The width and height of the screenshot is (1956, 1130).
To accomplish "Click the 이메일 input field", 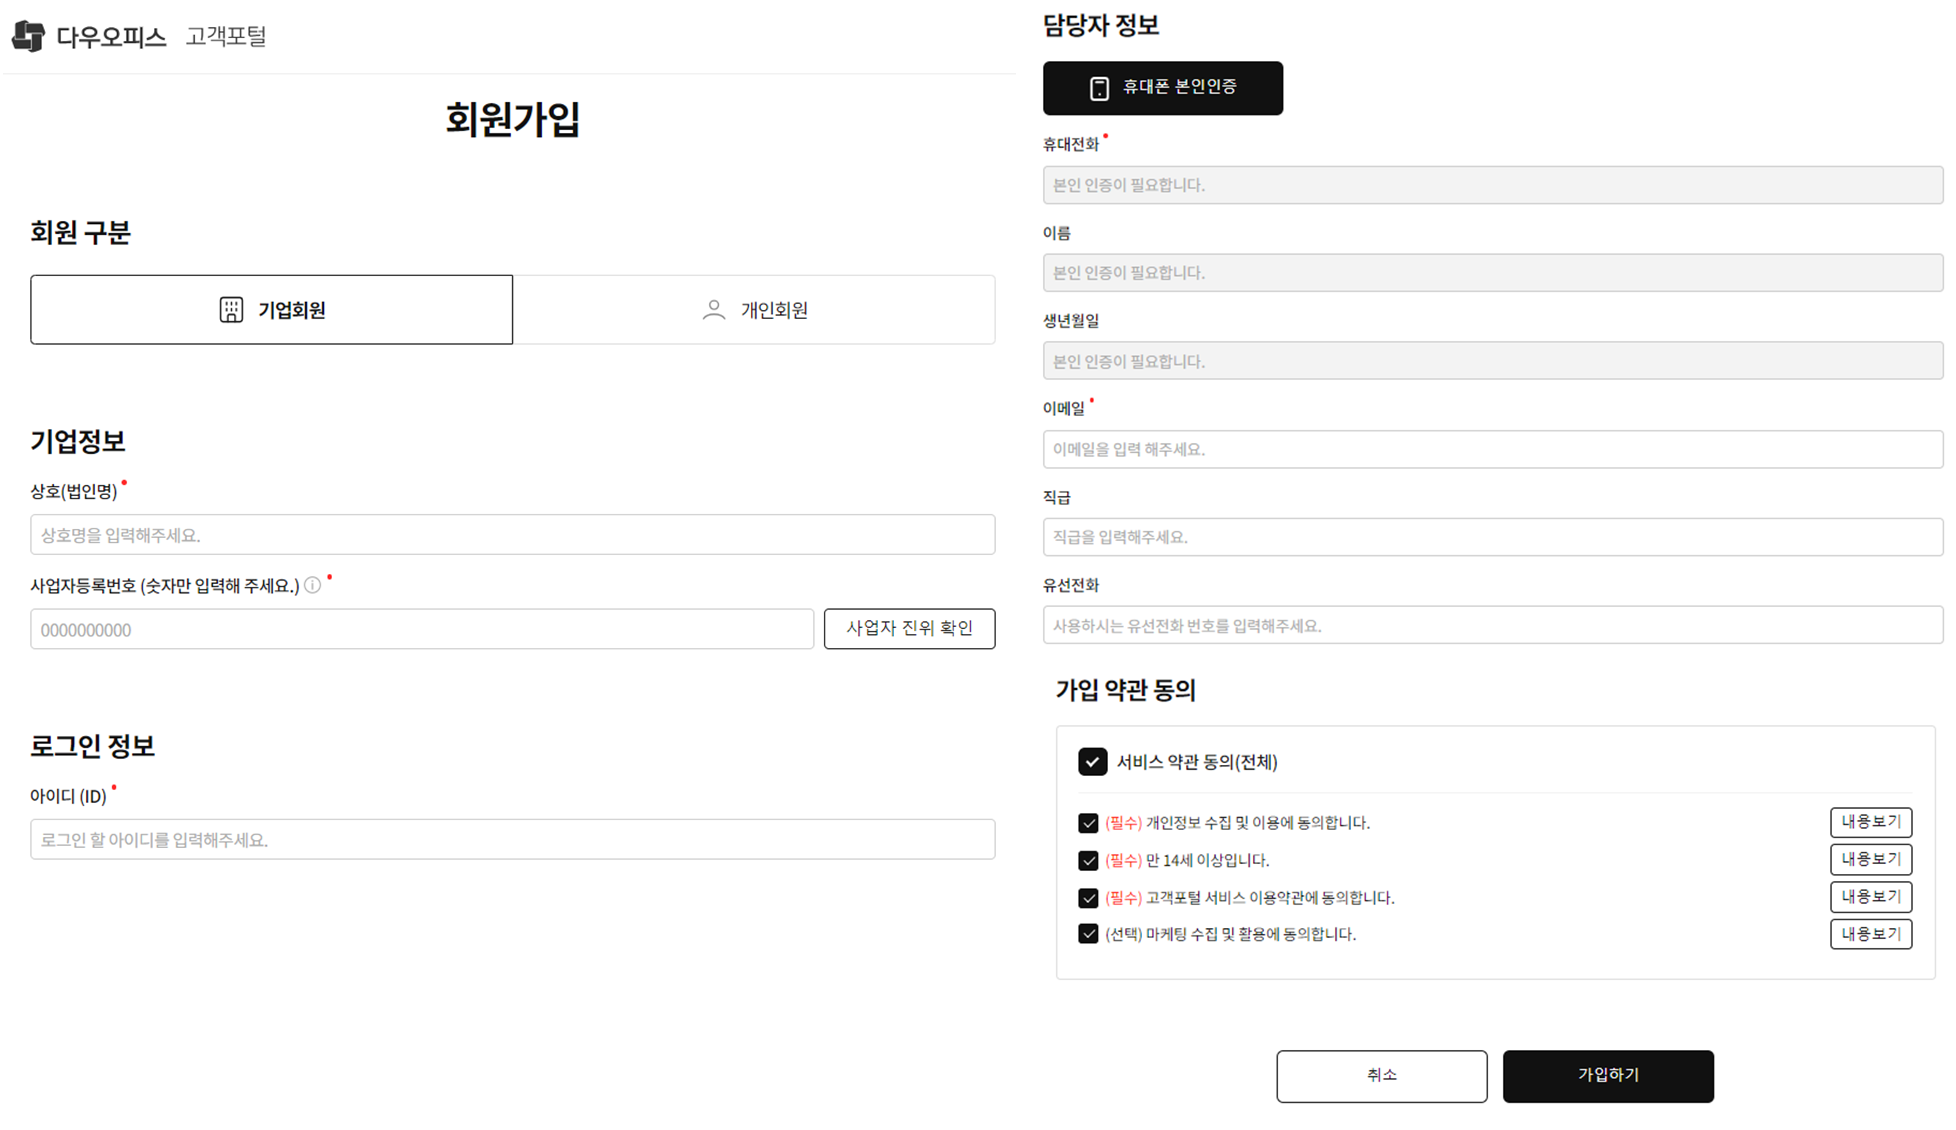I will (x=1492, y=450).
